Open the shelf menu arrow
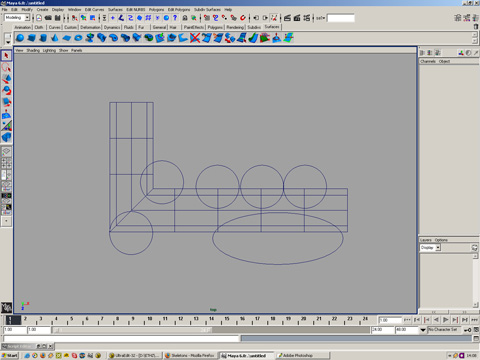This screenshot has width=480, height=360. pos(8,42)
